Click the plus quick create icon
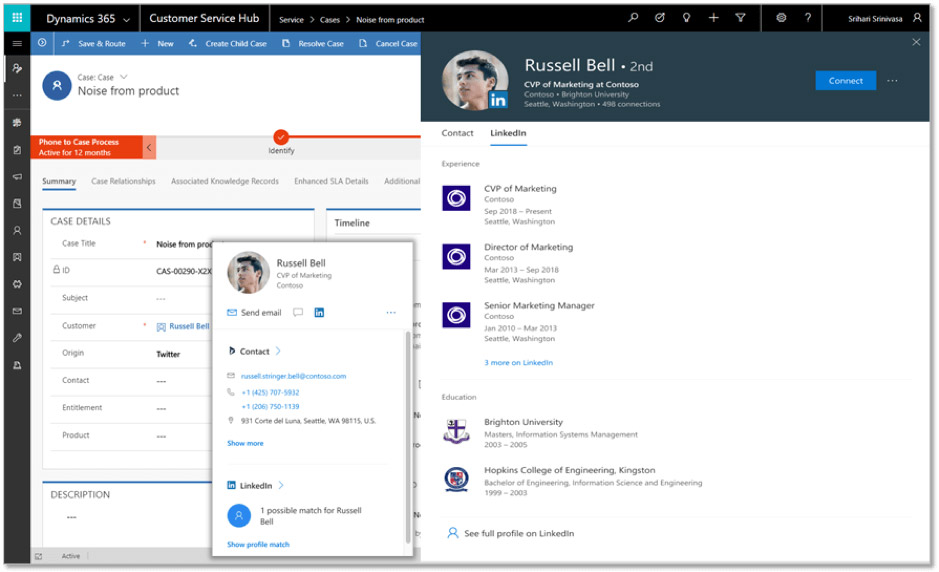 pos(713,18)
